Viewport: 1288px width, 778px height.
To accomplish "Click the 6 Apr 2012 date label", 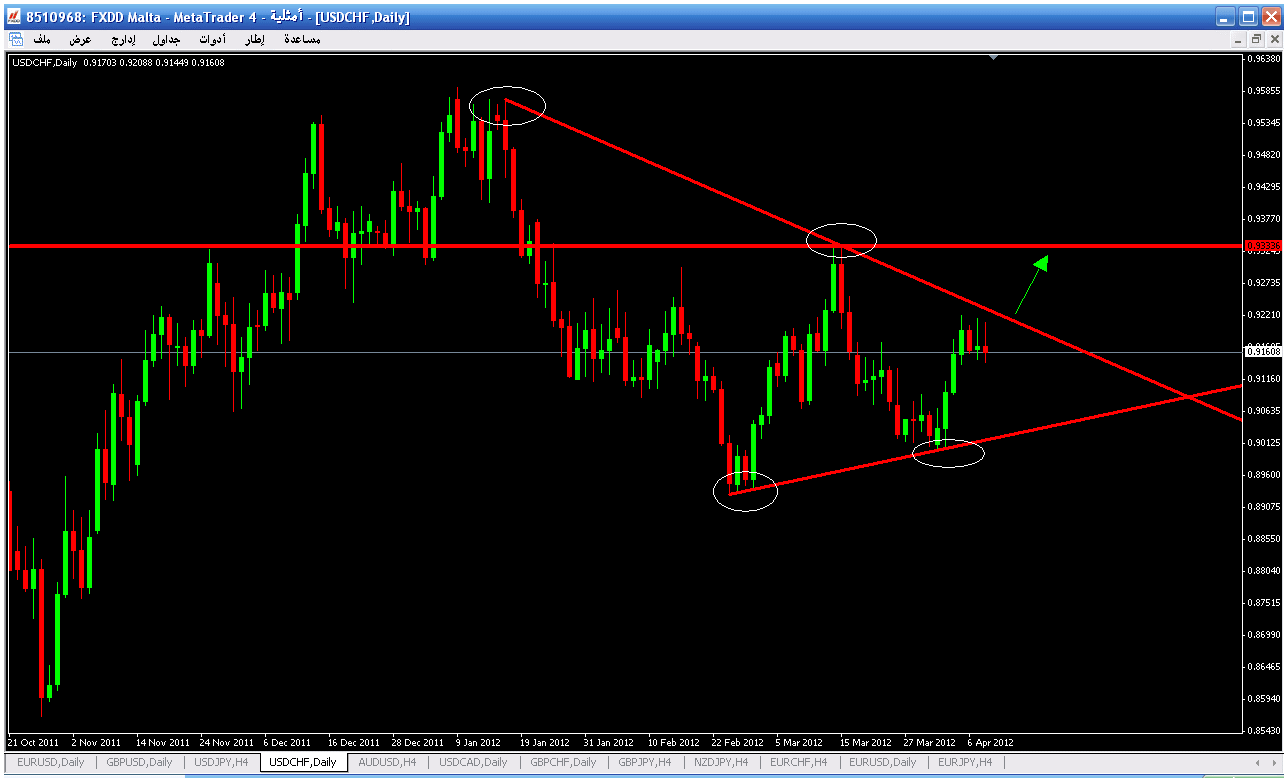I will click(x=990, y=743).
